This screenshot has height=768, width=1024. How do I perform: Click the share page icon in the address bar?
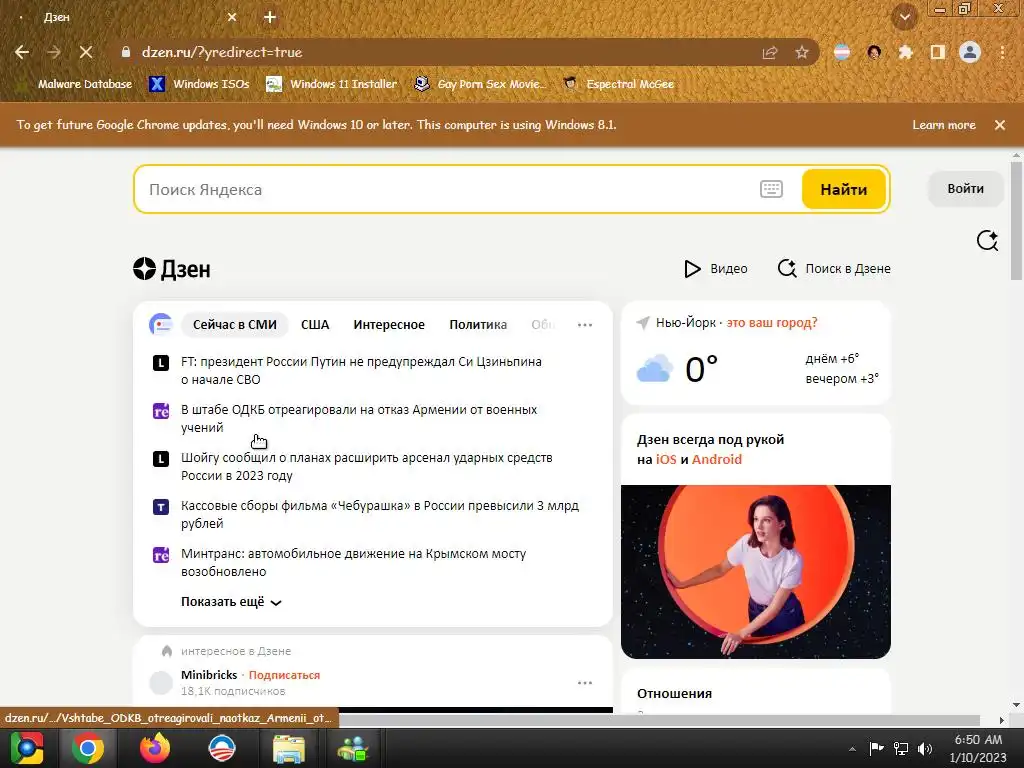770,52
